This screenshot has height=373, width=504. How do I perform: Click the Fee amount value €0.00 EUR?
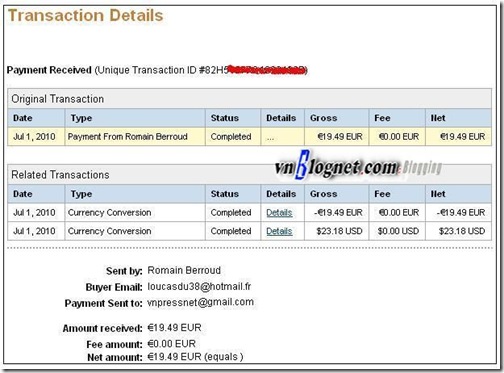click(x=171, y=344)
